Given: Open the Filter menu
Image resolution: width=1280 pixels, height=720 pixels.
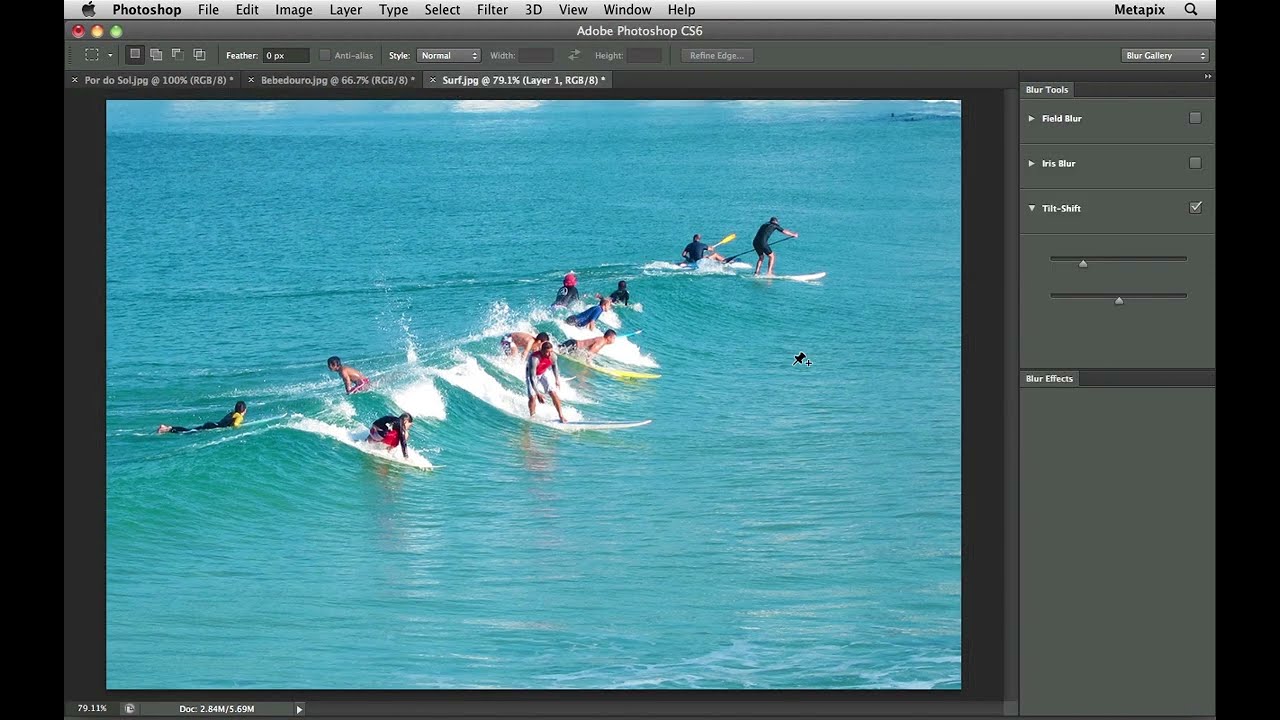Looking at the screenshot, I should 492,10.
